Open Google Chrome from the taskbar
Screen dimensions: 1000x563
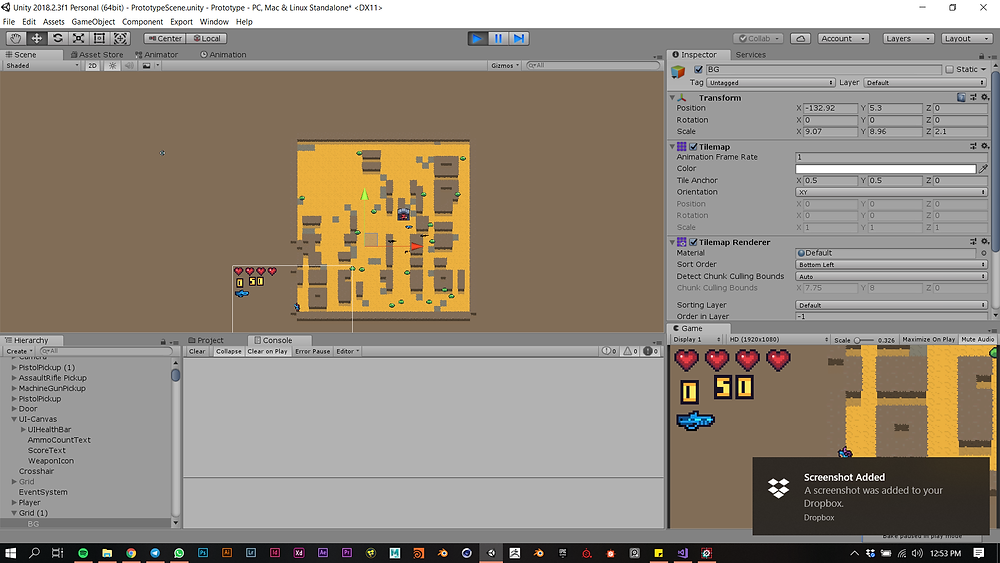(131, 553)
